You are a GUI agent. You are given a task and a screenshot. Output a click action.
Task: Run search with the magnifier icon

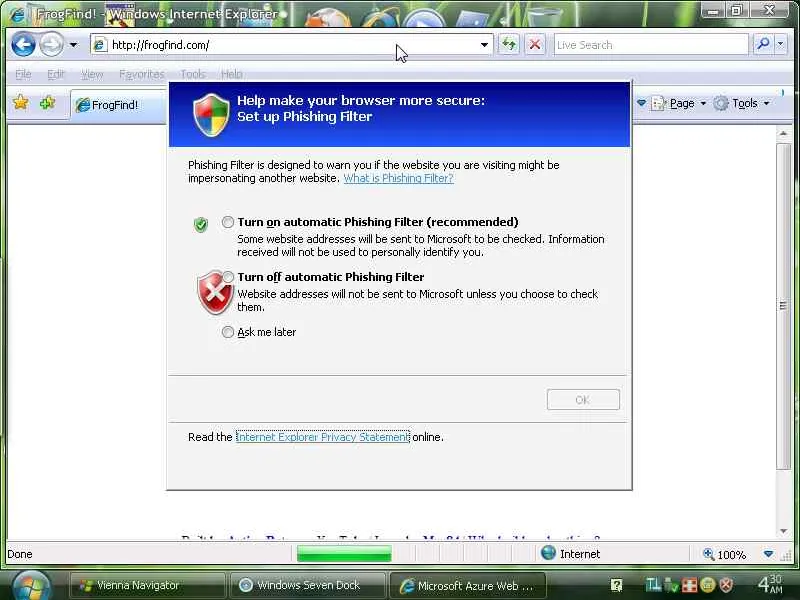tap(763, 44)
